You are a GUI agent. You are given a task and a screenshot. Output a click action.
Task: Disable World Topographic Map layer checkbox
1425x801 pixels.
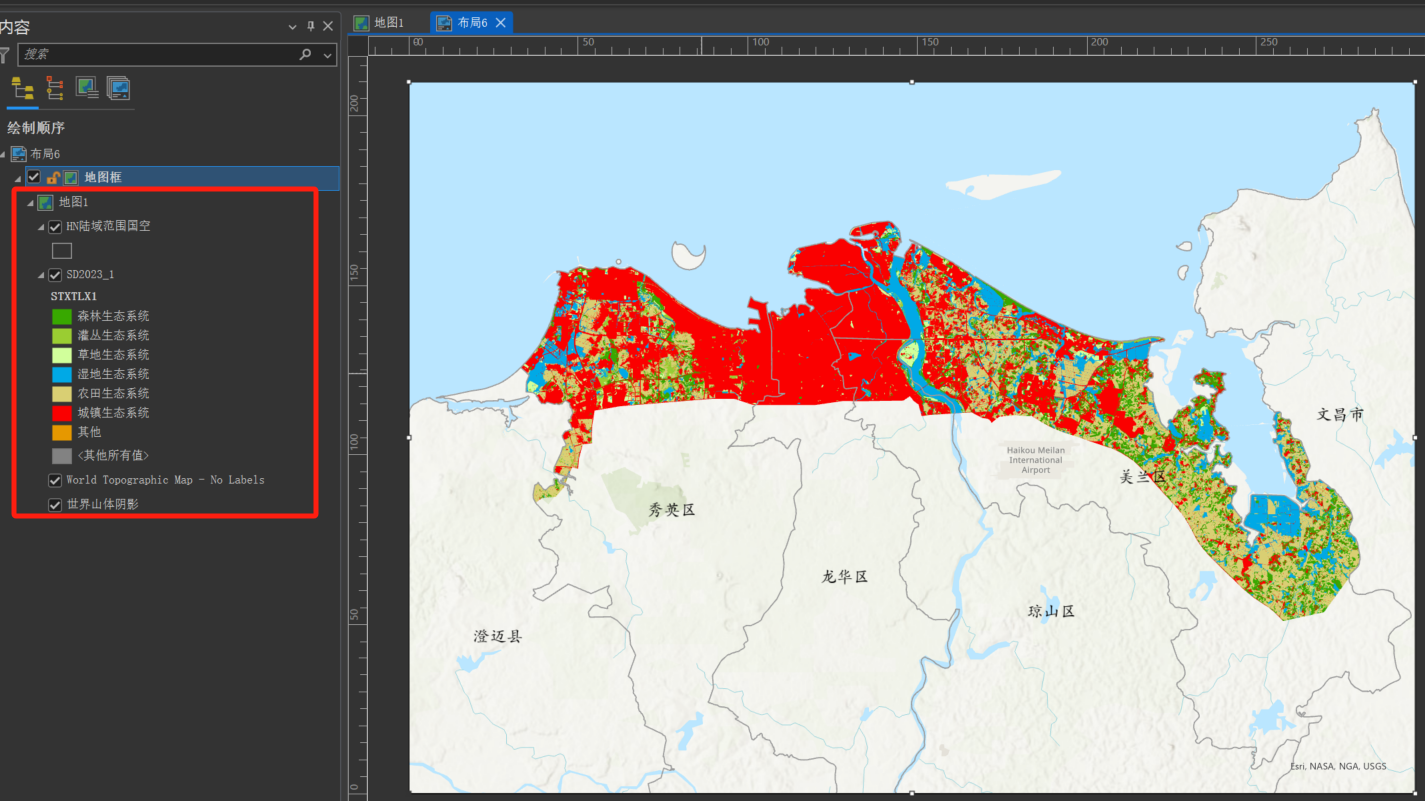pos(56,481)
